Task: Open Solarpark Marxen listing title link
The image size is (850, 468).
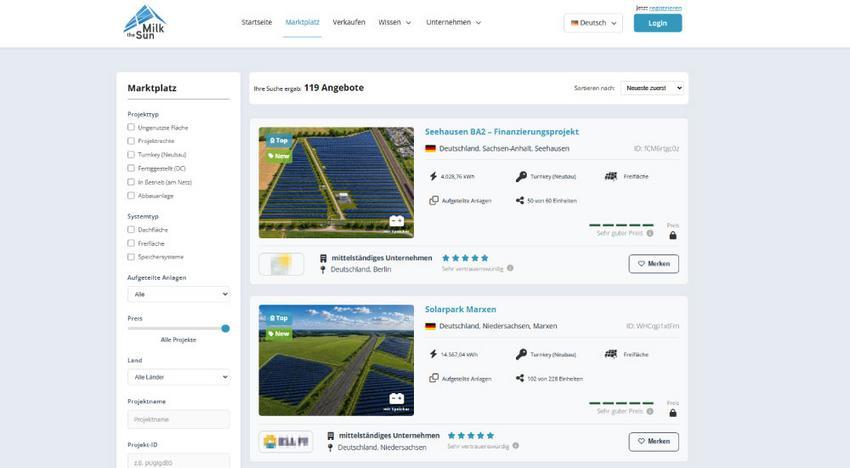Action: pyautogui.click(x=460, y=309)
